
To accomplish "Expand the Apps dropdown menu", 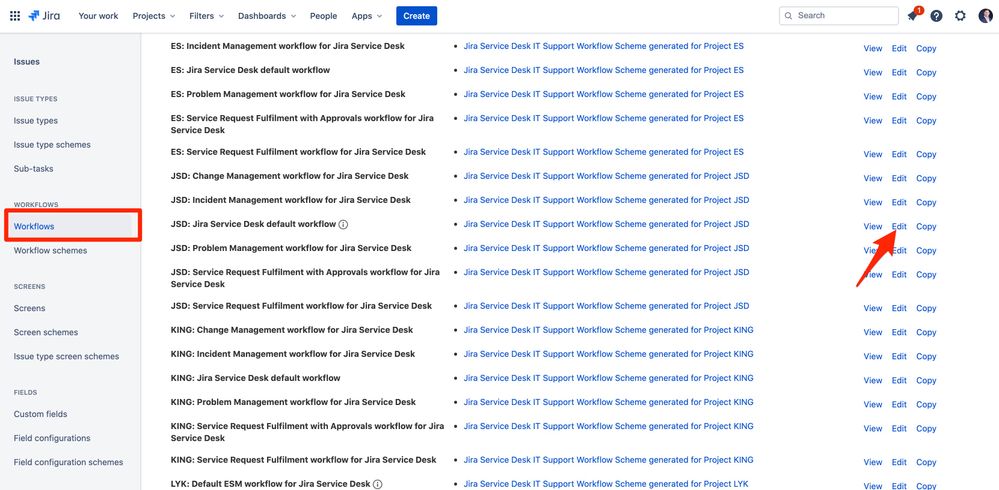I will coord(367,16).
